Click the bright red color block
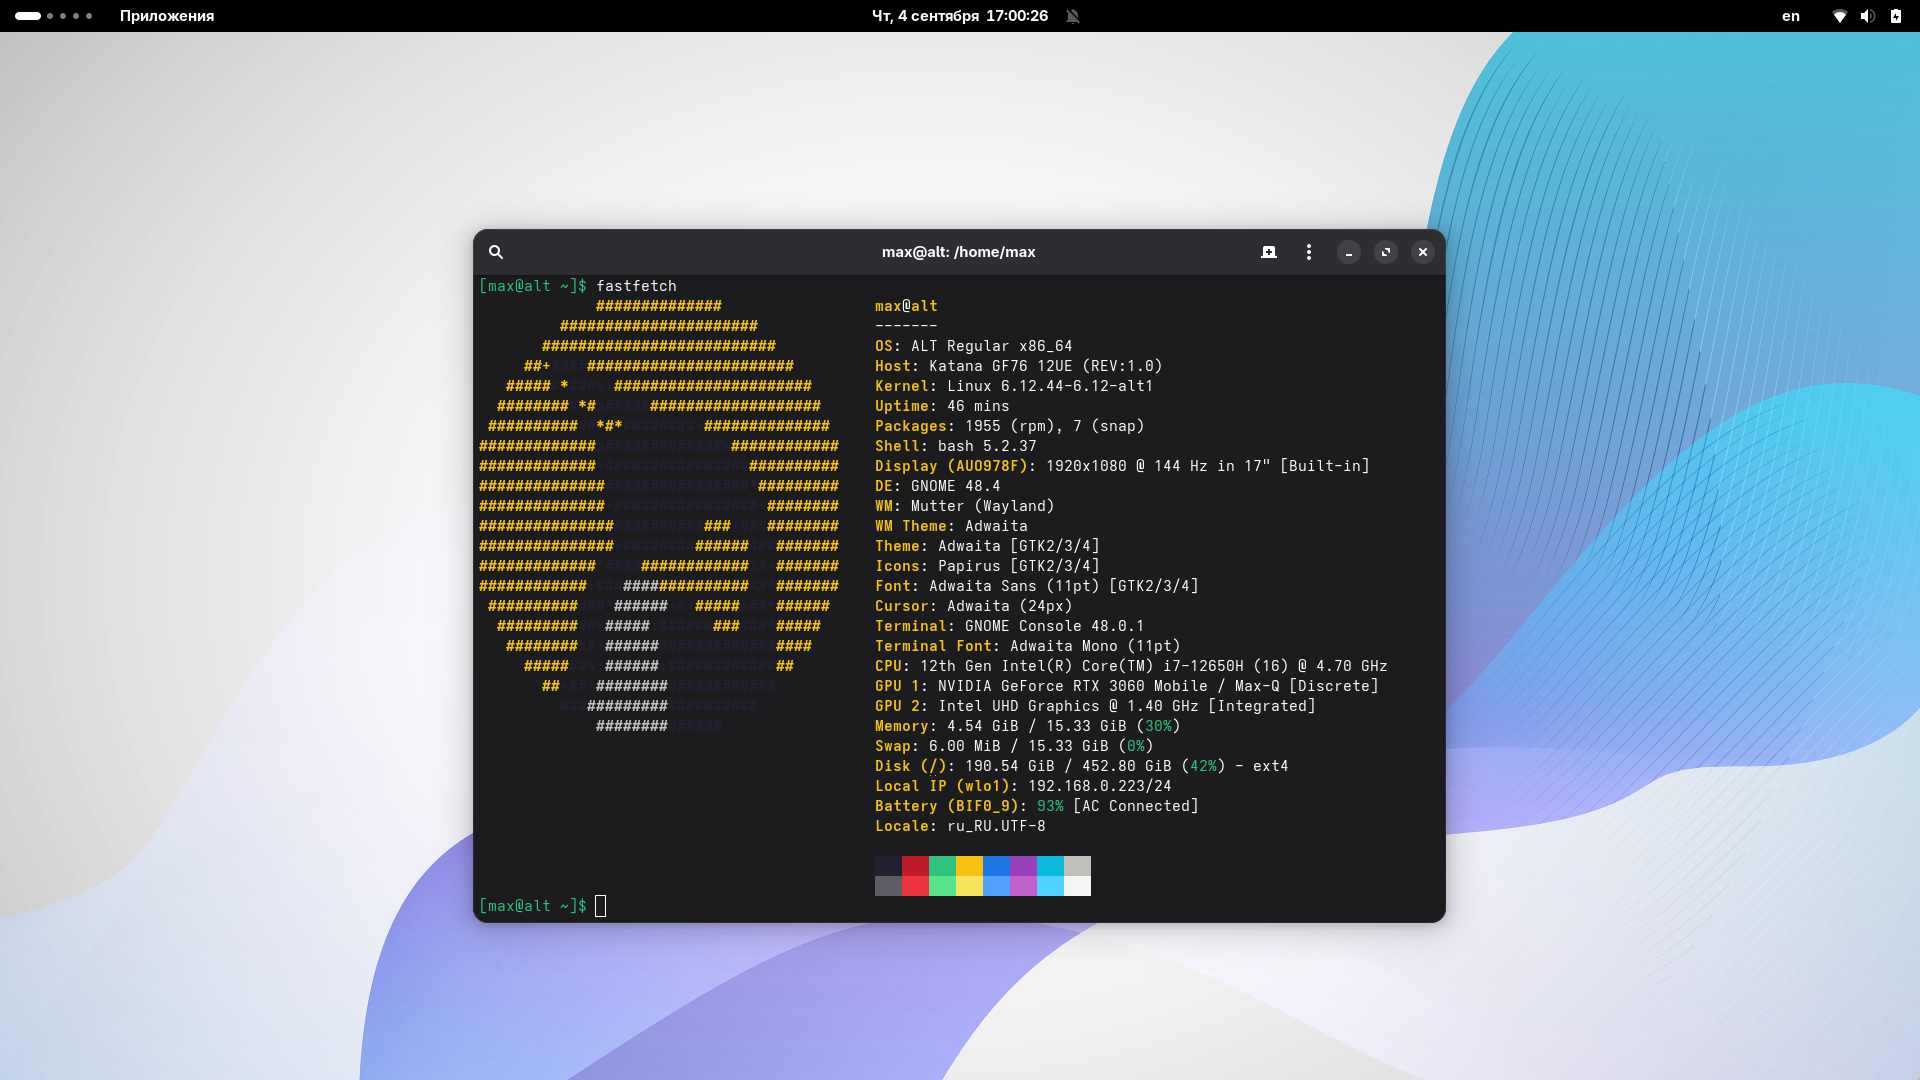 point(915,886)
